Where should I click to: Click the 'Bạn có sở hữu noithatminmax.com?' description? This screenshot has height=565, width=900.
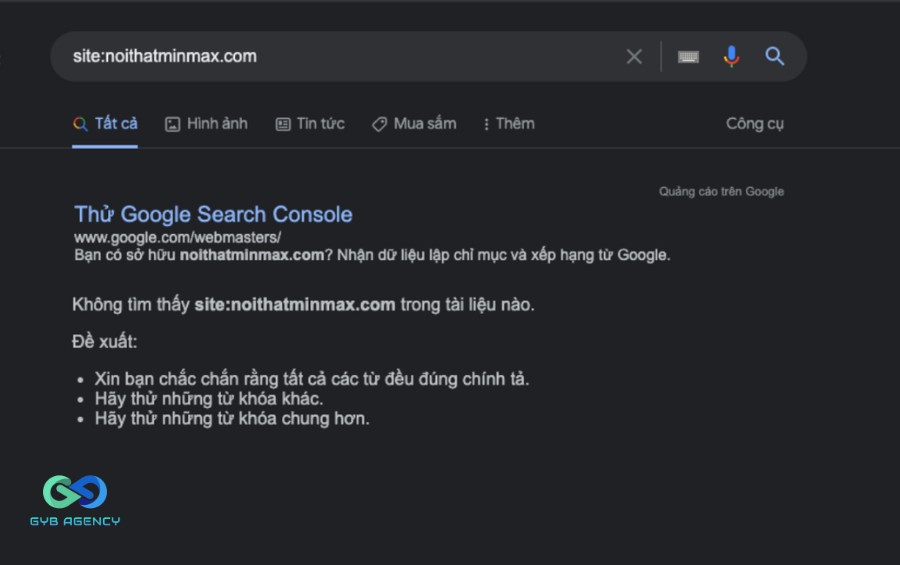click(x=372, y=255)
